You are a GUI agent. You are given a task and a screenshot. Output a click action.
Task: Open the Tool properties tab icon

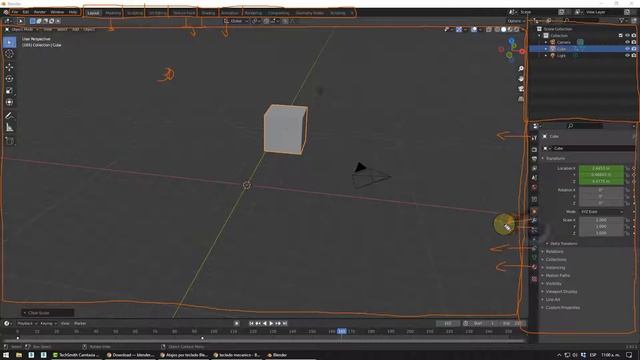pyautogui.click(x=534, y=139)
